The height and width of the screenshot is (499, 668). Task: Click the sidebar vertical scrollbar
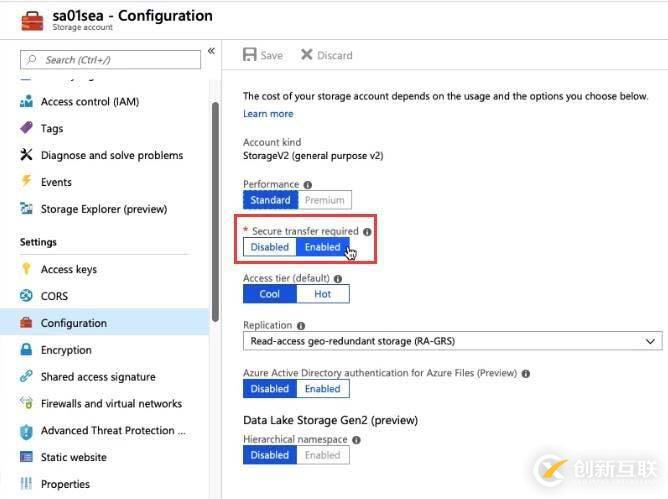click(x=215, y=200)
